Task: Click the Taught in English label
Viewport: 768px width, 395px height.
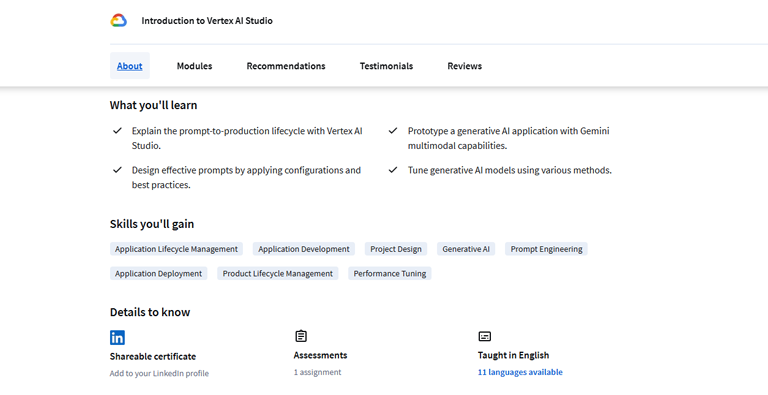Action: (513, 355)
